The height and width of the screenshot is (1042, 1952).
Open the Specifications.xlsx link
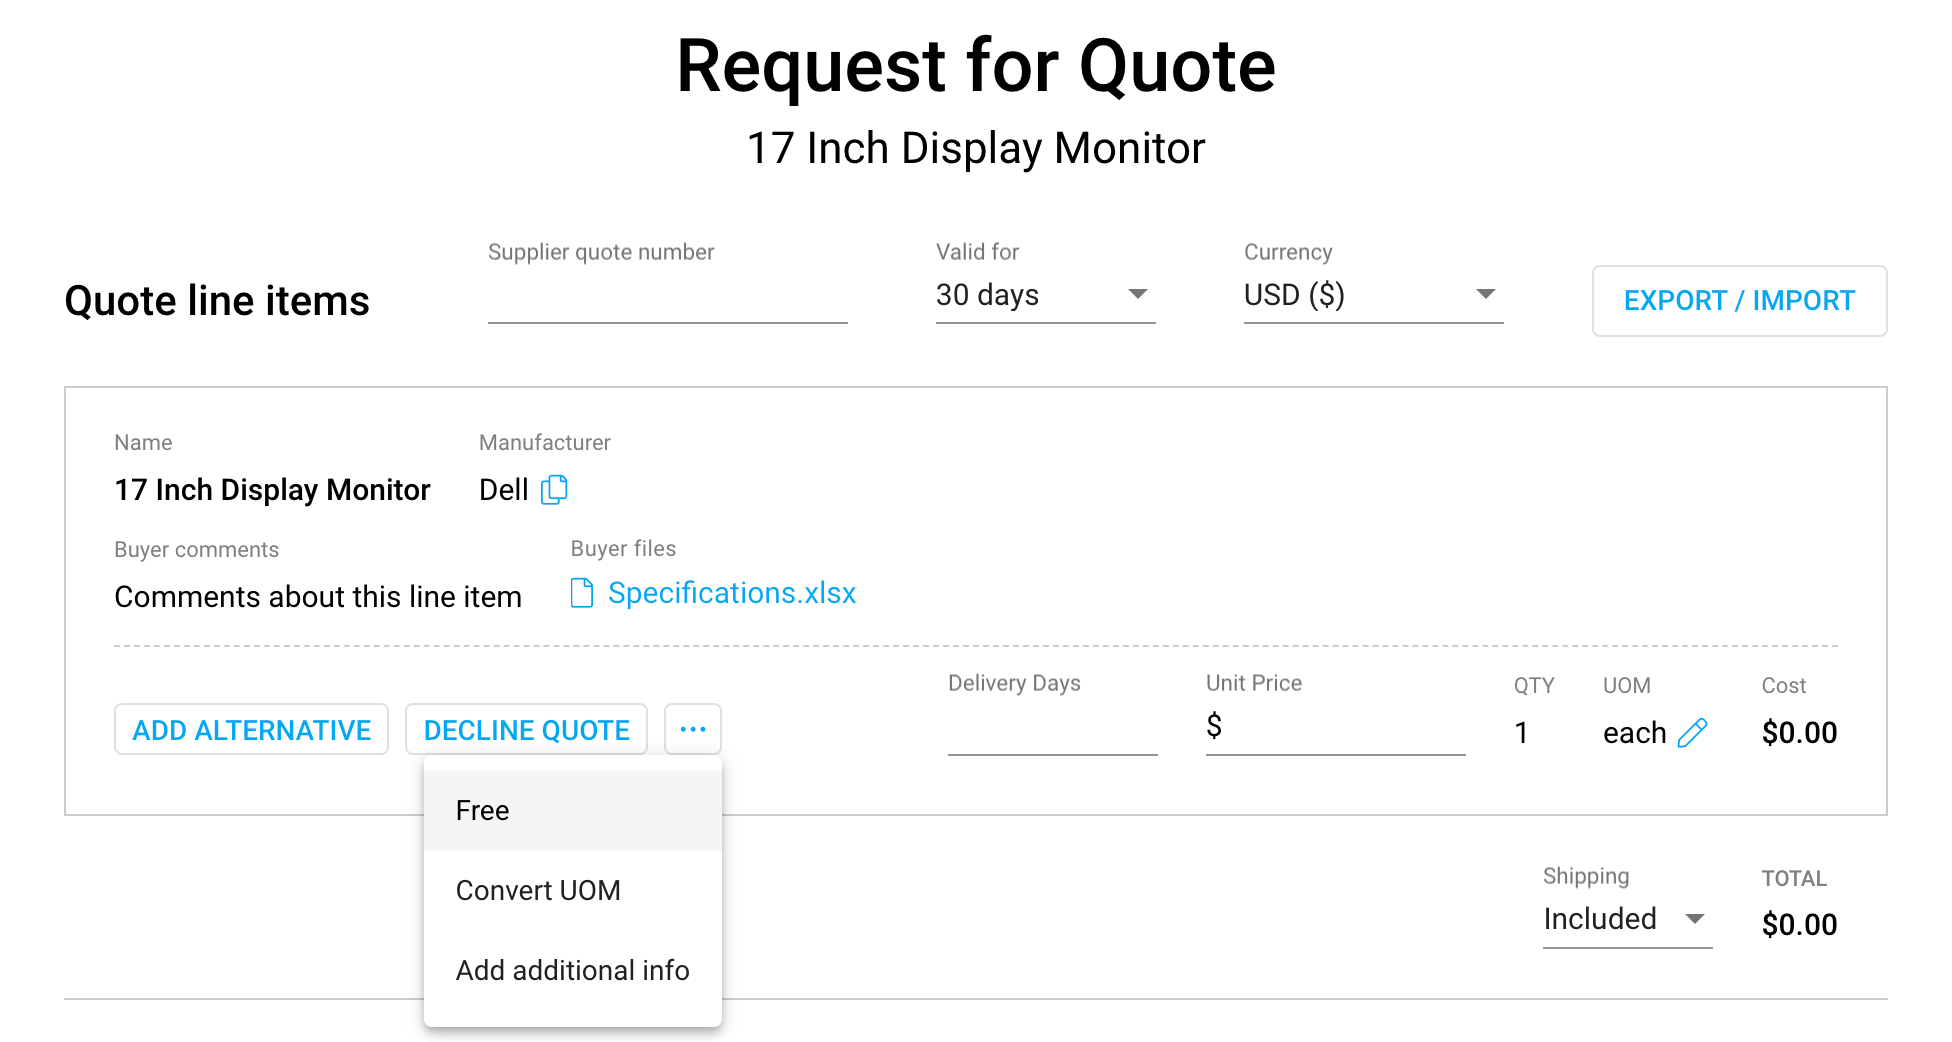732,593
